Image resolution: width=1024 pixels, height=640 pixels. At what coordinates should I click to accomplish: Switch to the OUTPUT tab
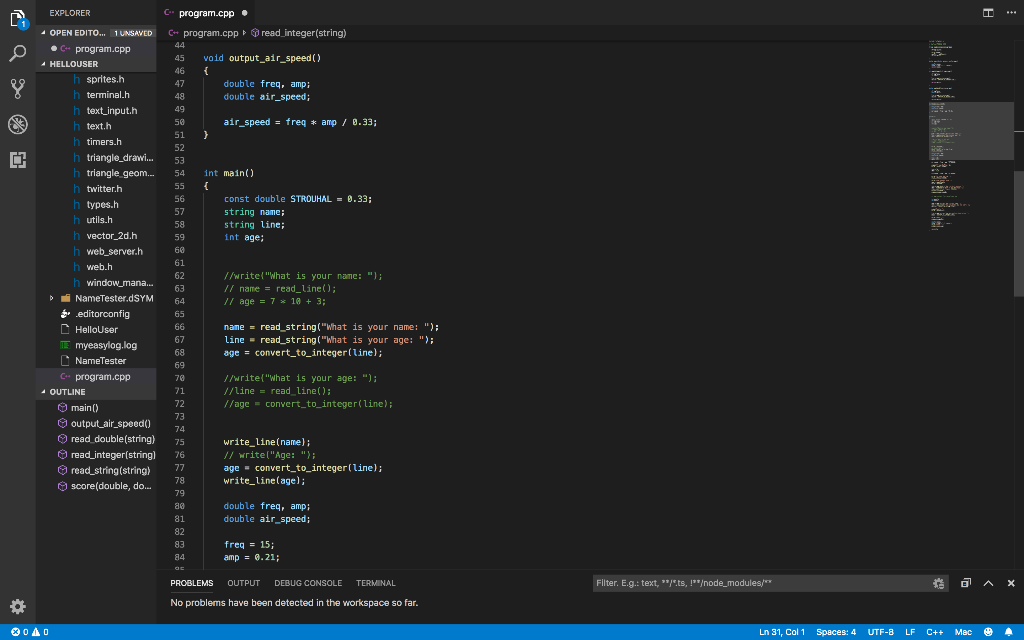point(243,583)
